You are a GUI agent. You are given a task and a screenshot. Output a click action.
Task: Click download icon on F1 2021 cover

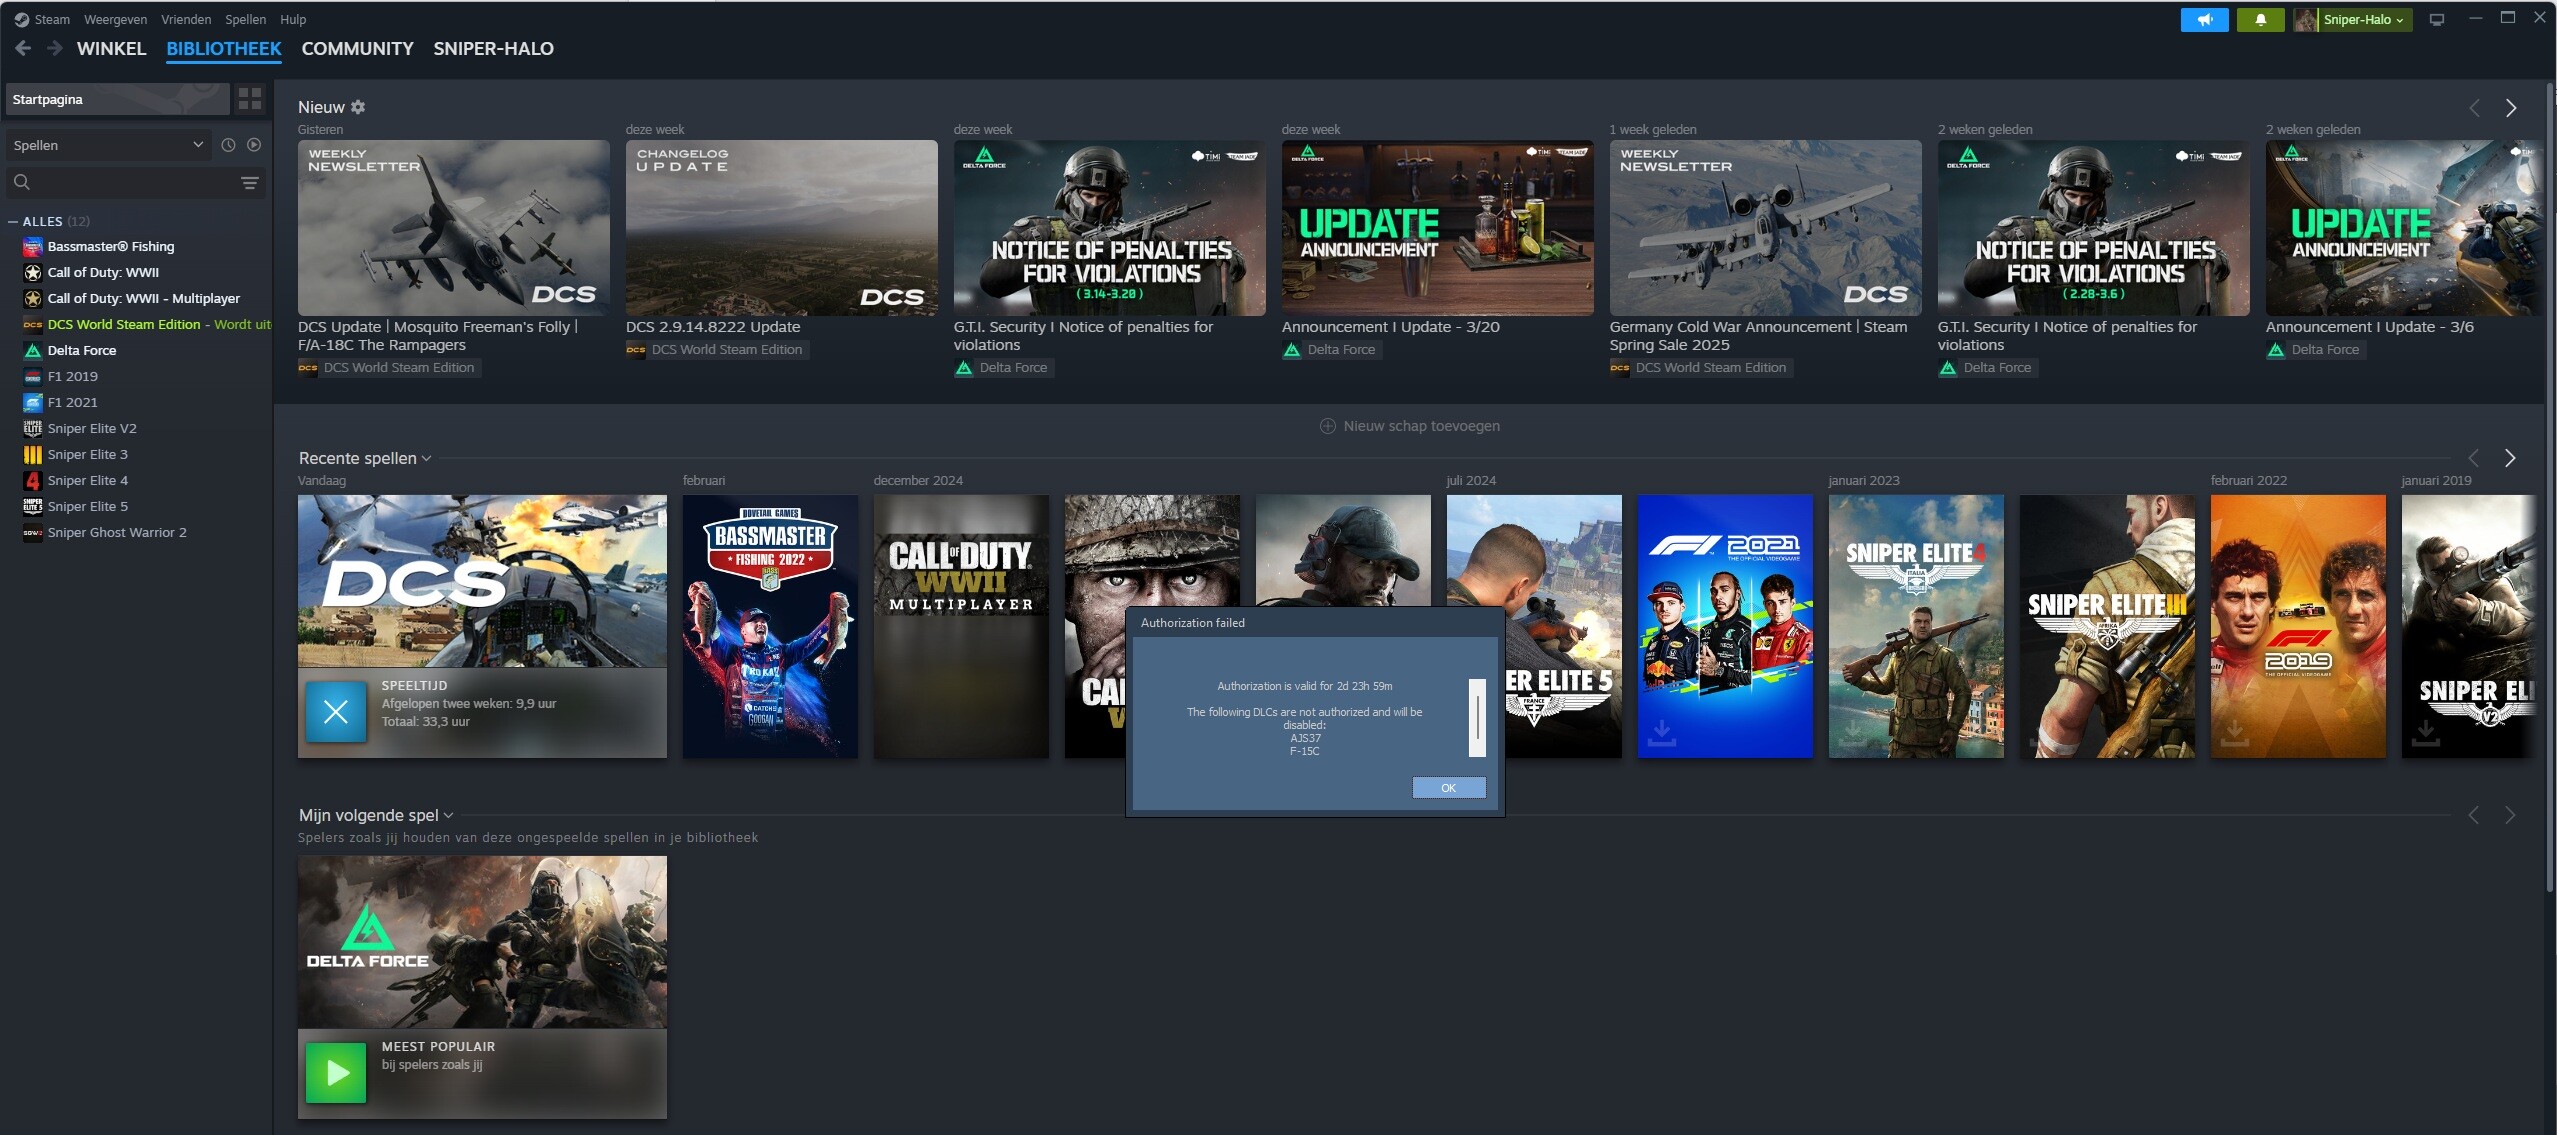1662,732
